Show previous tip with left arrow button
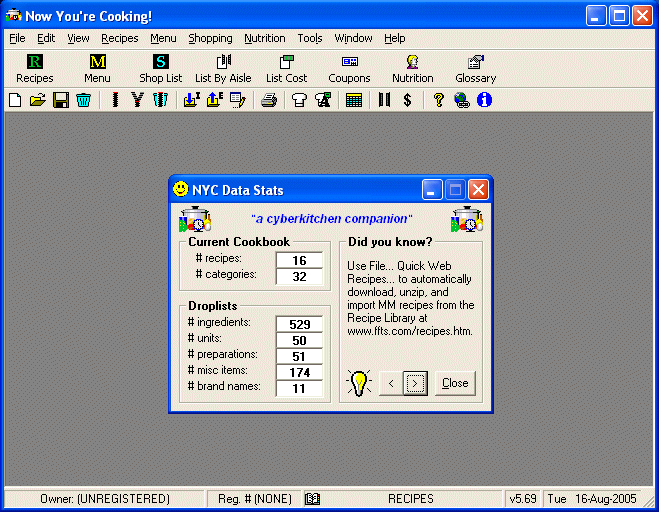Viewport: 659px width, 512px height. coord(391,383)
